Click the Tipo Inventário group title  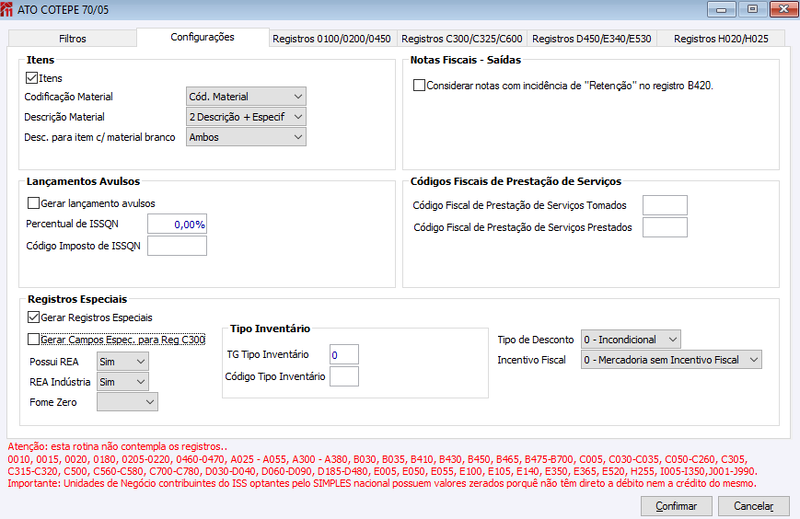coord(270,329)
